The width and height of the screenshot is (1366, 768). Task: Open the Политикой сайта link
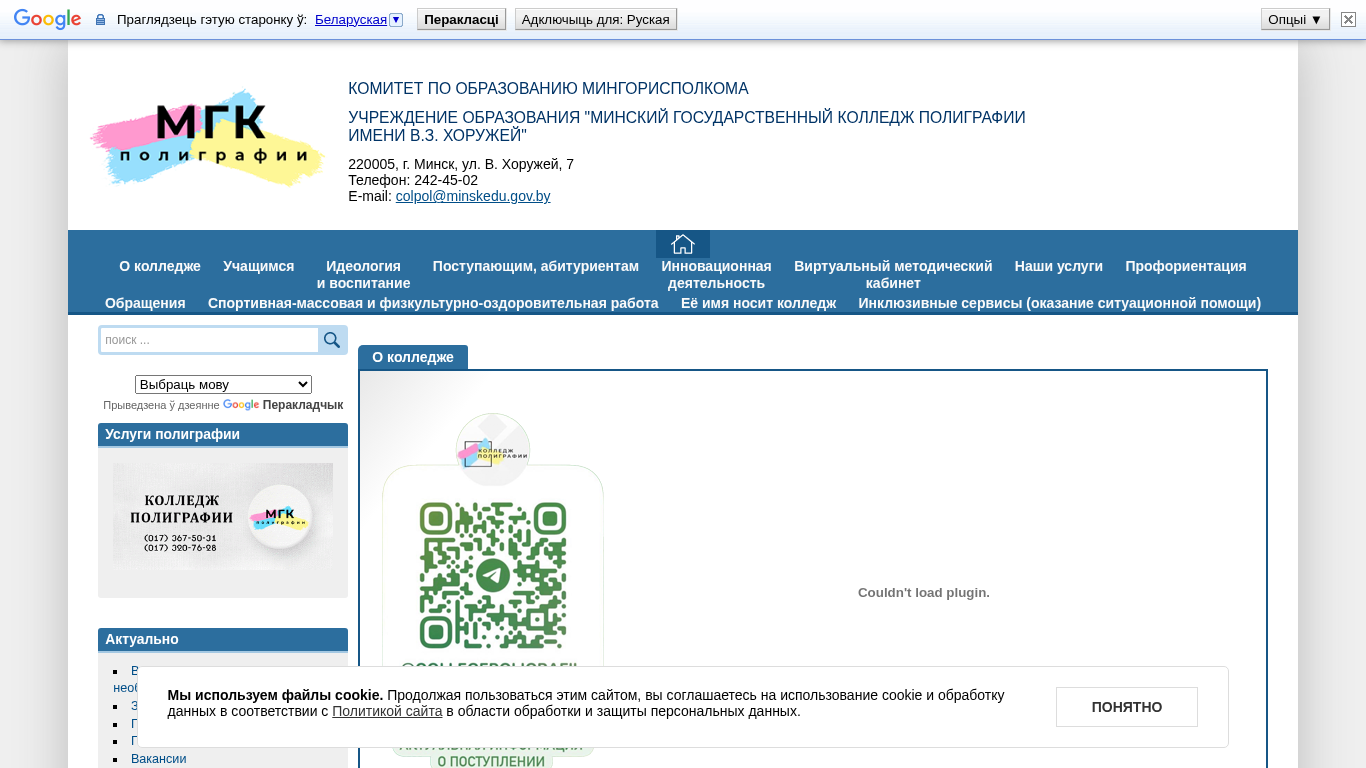(x=387, y=711)
